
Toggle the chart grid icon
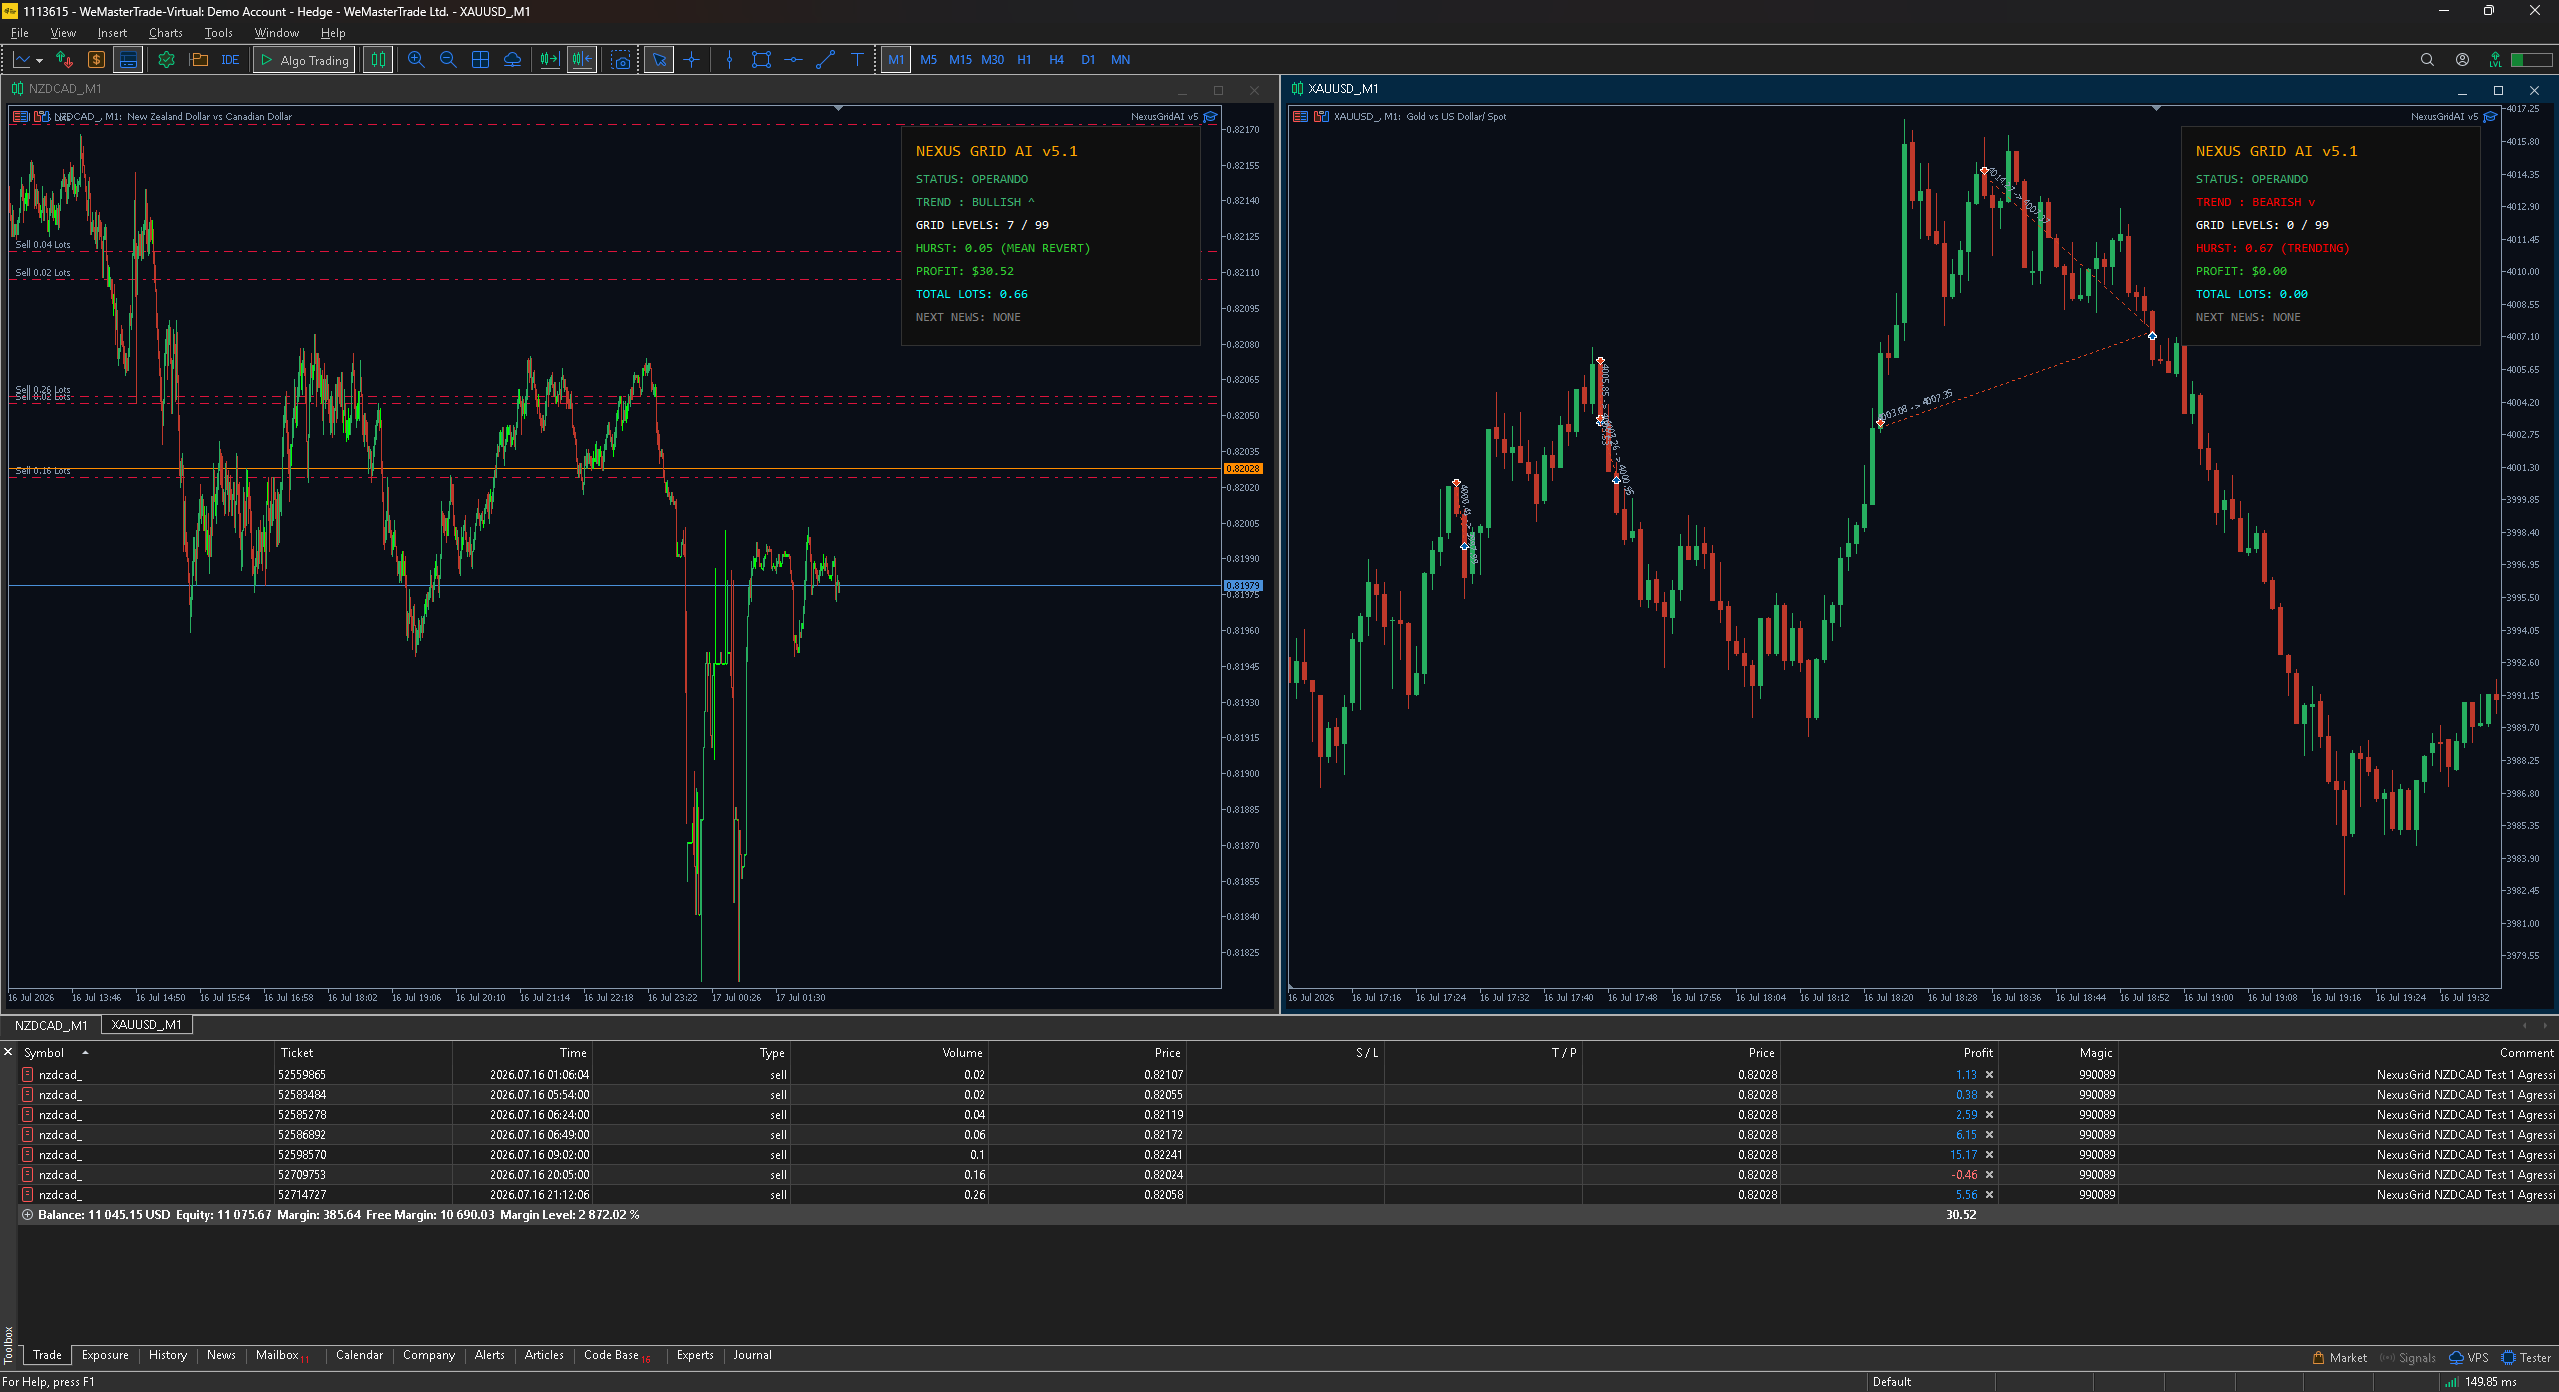point(480,60)
